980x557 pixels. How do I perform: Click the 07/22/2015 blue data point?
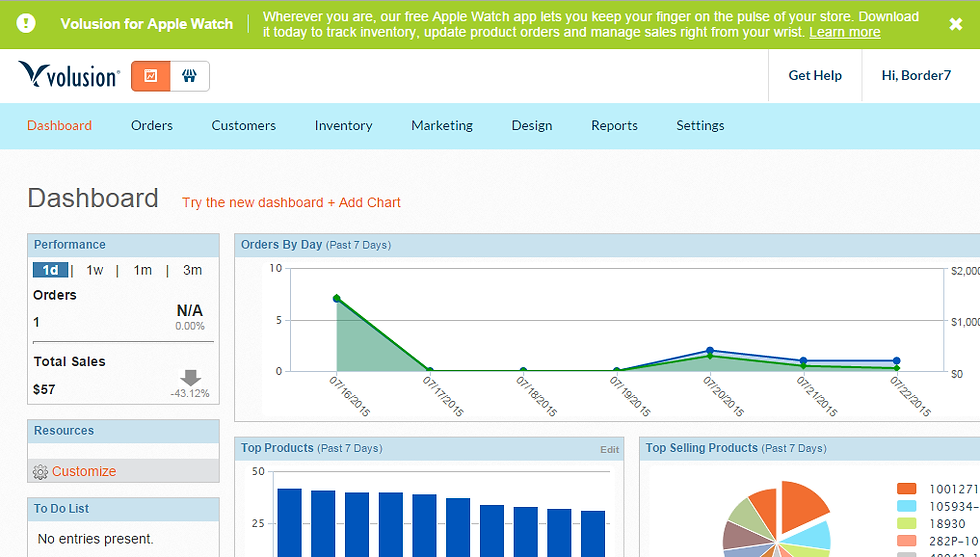tap(896, 361)
